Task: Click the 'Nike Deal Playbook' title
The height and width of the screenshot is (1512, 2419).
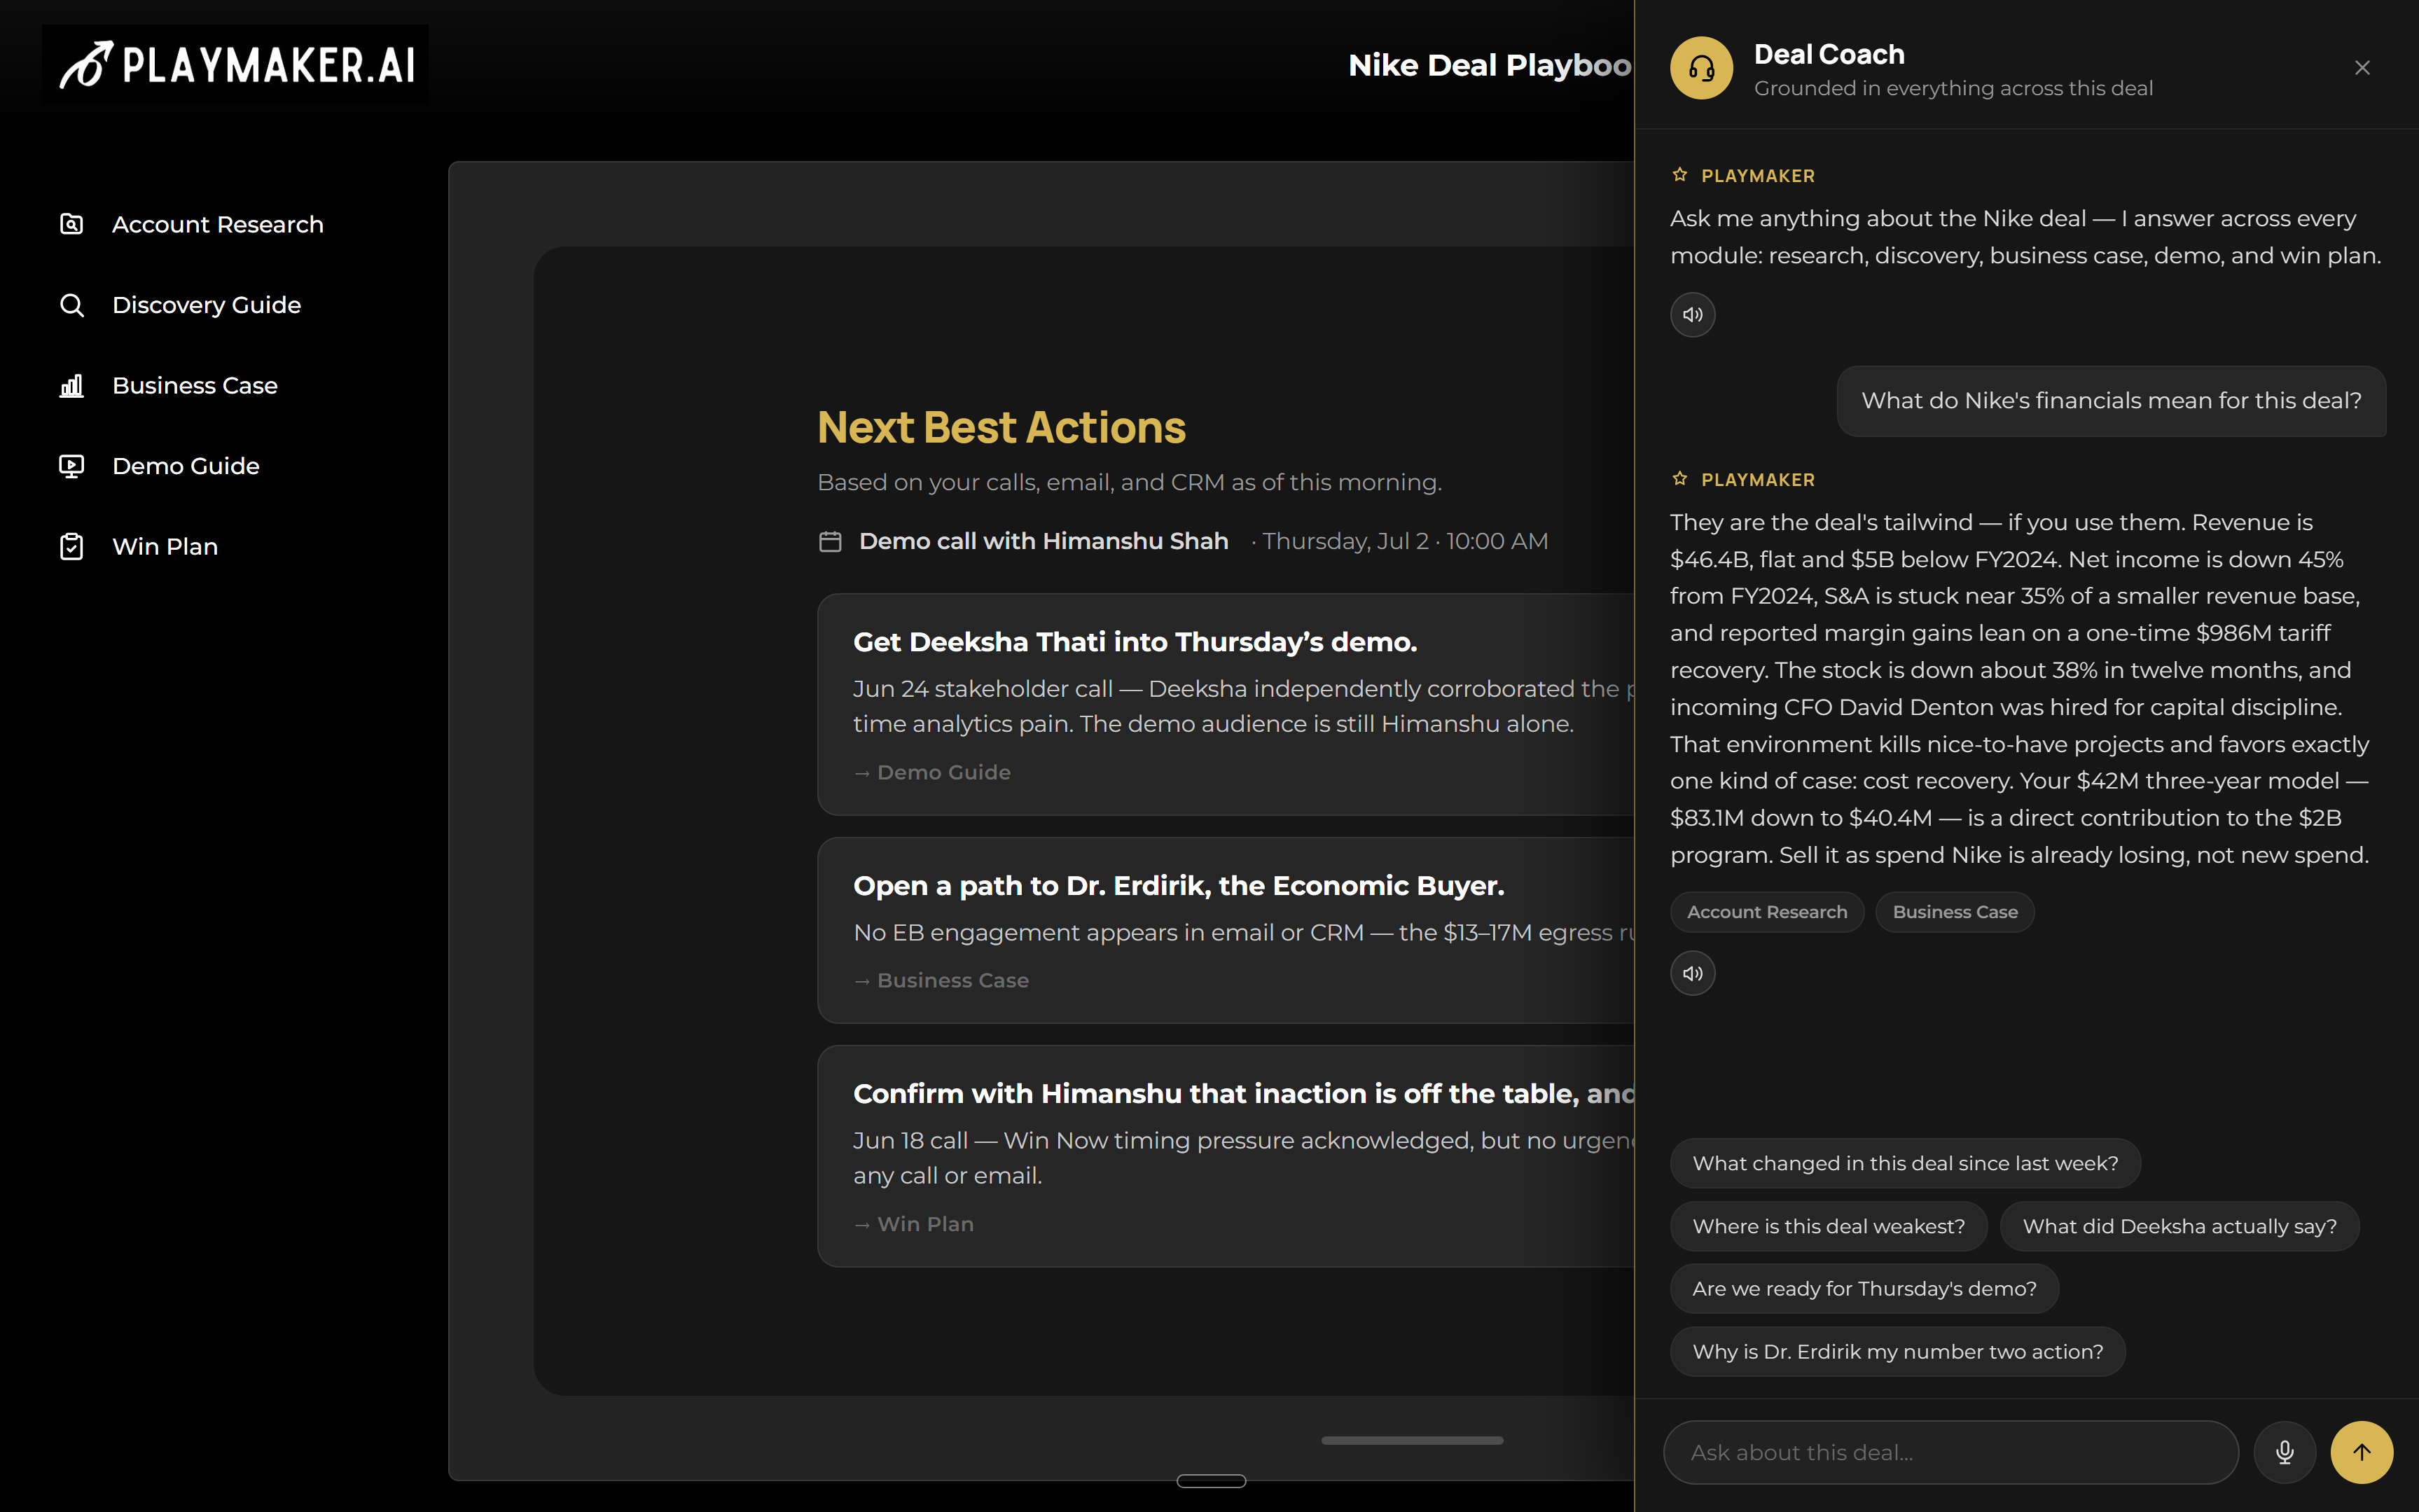Action: [x=1490, y=65]
